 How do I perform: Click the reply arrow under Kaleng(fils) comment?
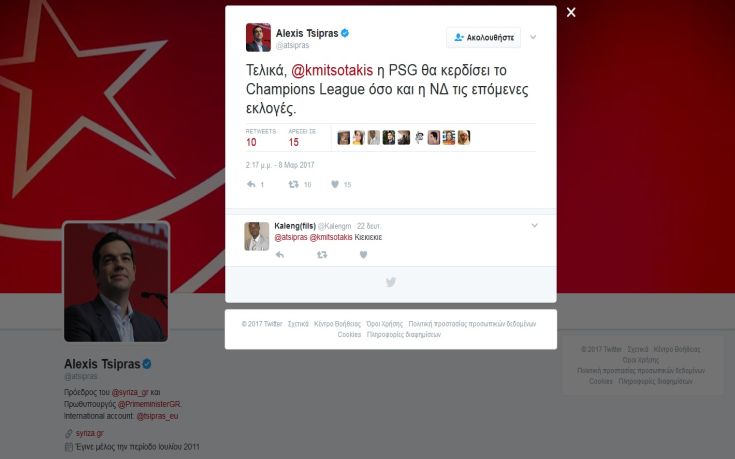280,255
